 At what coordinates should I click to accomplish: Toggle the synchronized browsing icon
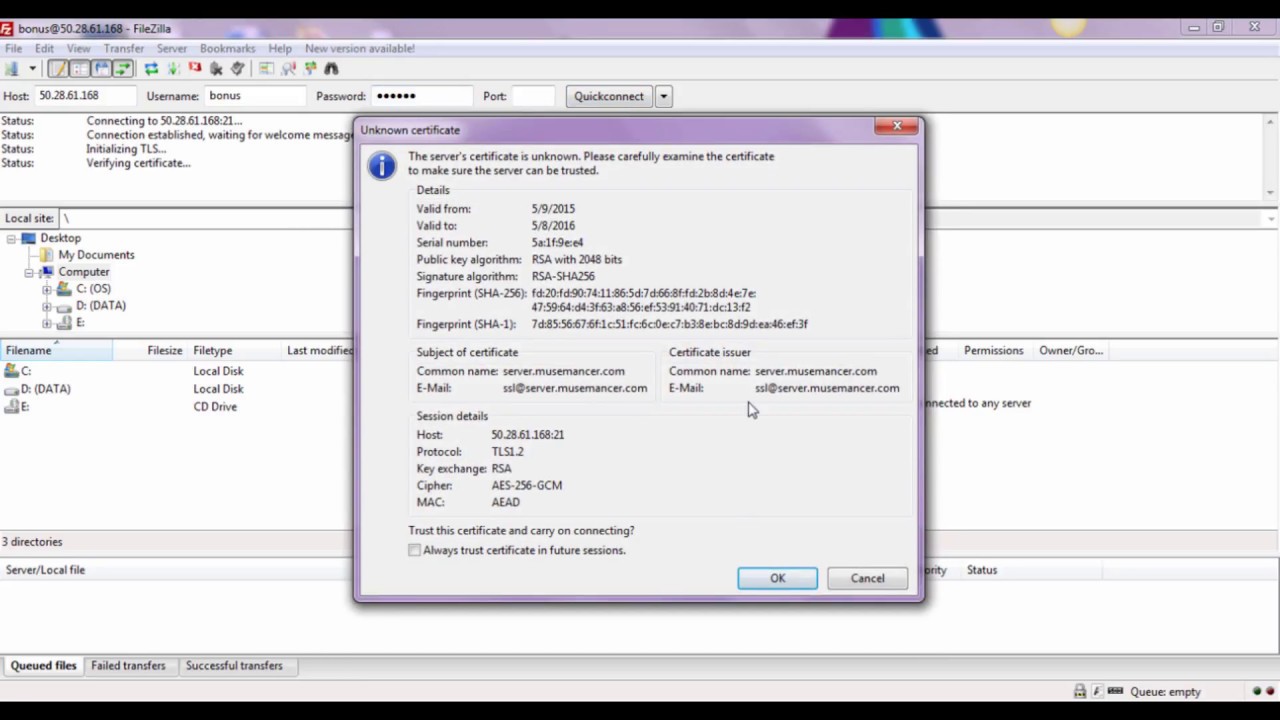pyautogui.click(x=310, y=68)
